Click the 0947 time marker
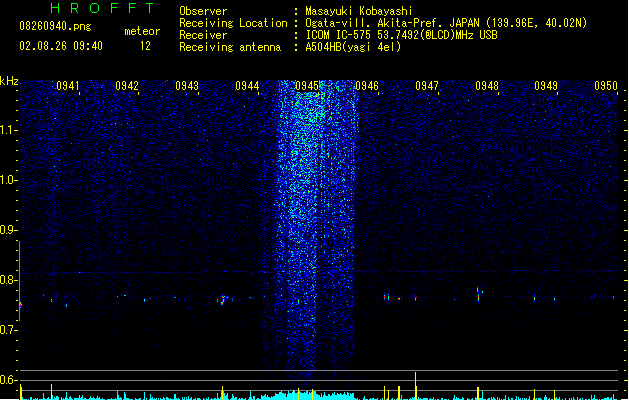 427,86
